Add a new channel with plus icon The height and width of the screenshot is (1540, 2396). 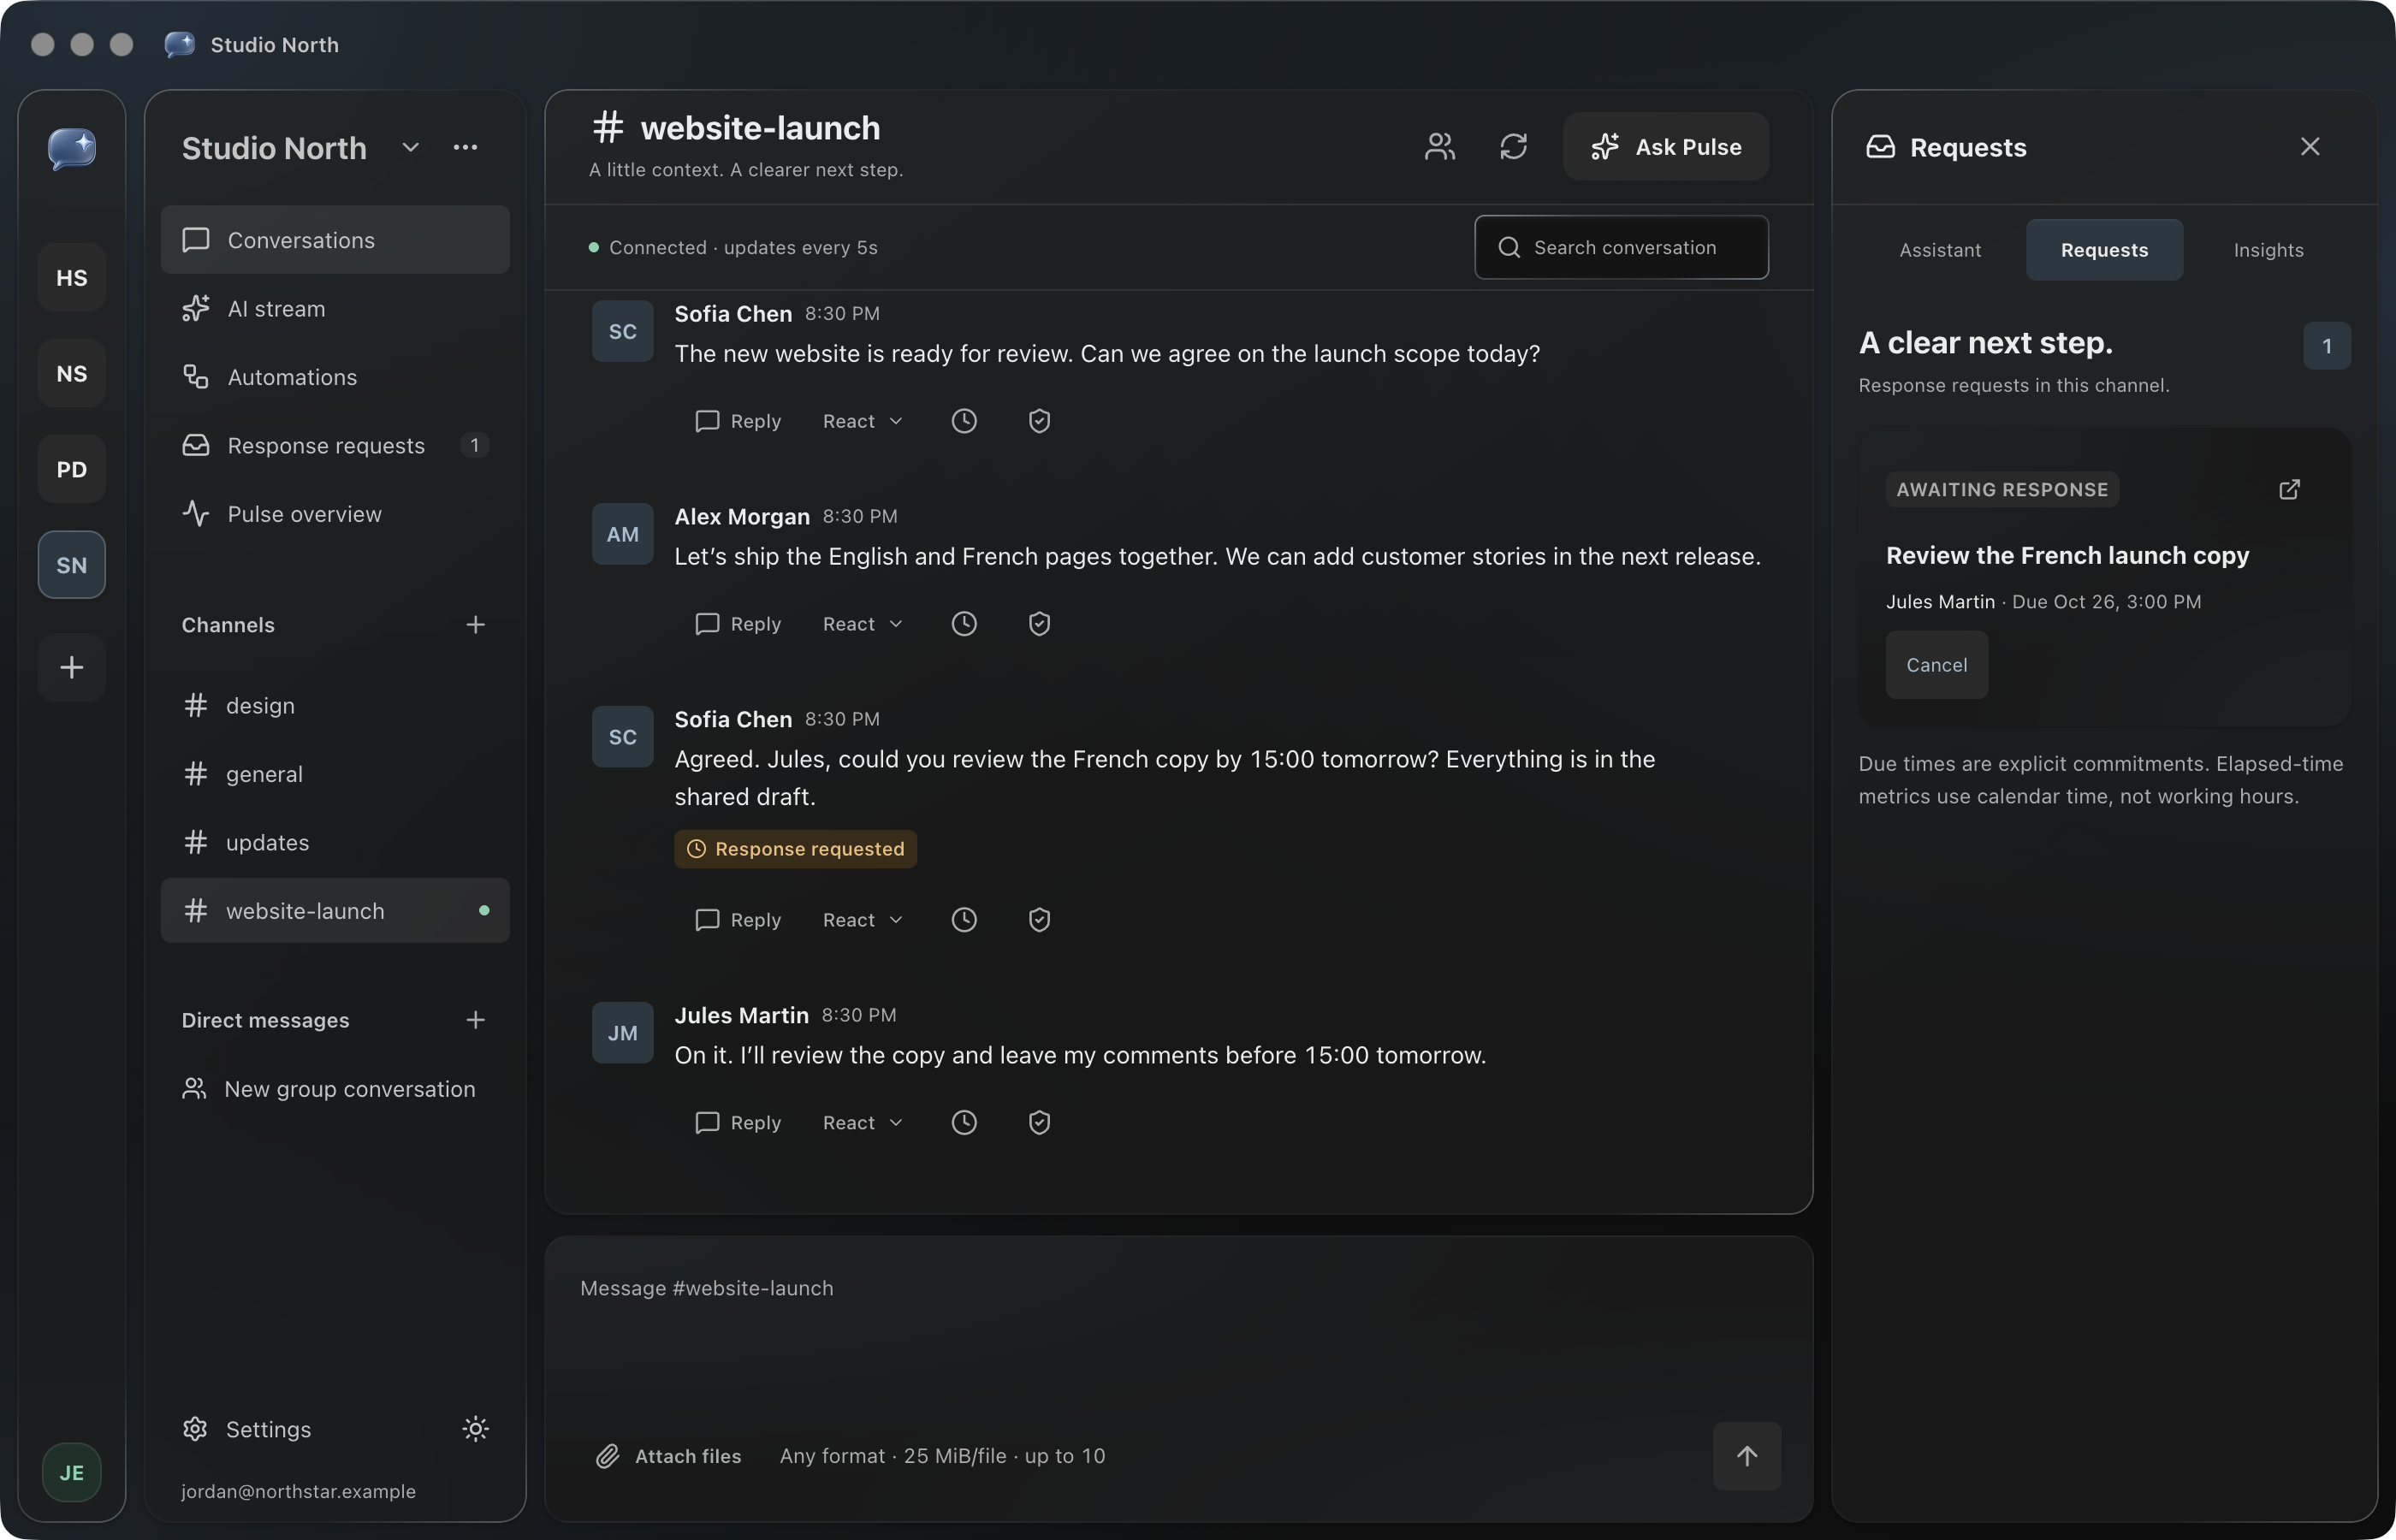(475, 625)
